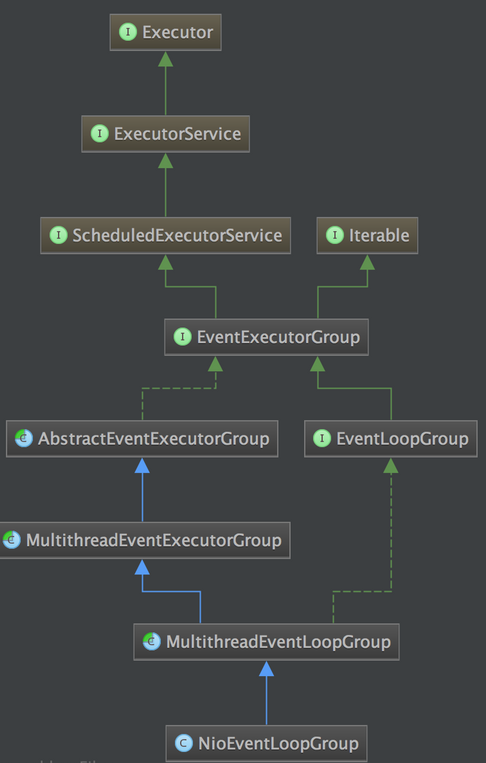Select the AbstractEventExecutorGroup node label
This screenshot has width=486, height=763.
click(x=154, y=439)
